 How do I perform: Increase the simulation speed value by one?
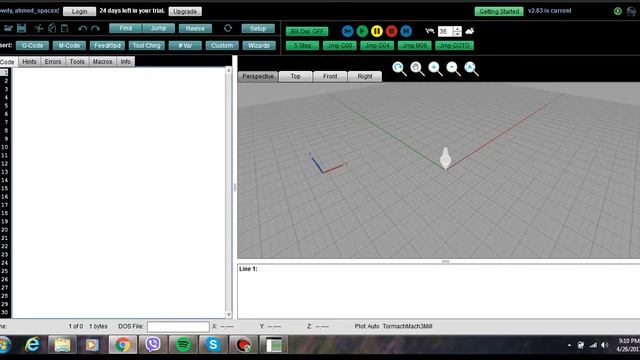458,29
